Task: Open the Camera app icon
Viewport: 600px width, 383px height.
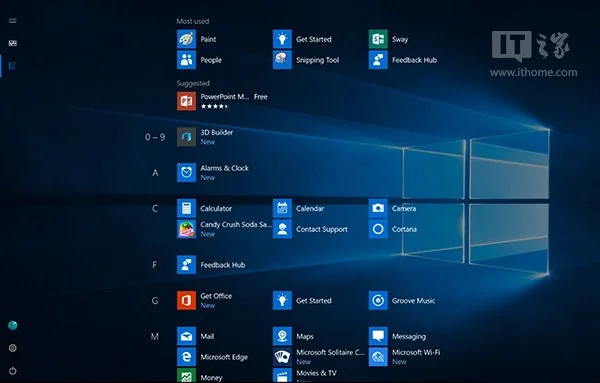Action: click(378, 208)
